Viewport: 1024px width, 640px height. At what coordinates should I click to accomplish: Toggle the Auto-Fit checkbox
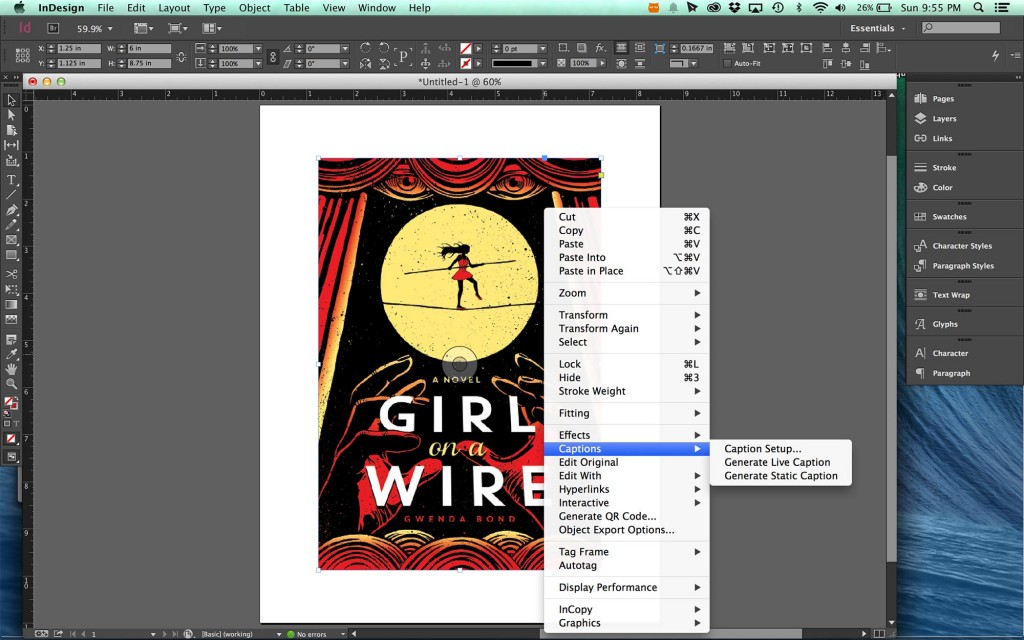tap(728, 63)
